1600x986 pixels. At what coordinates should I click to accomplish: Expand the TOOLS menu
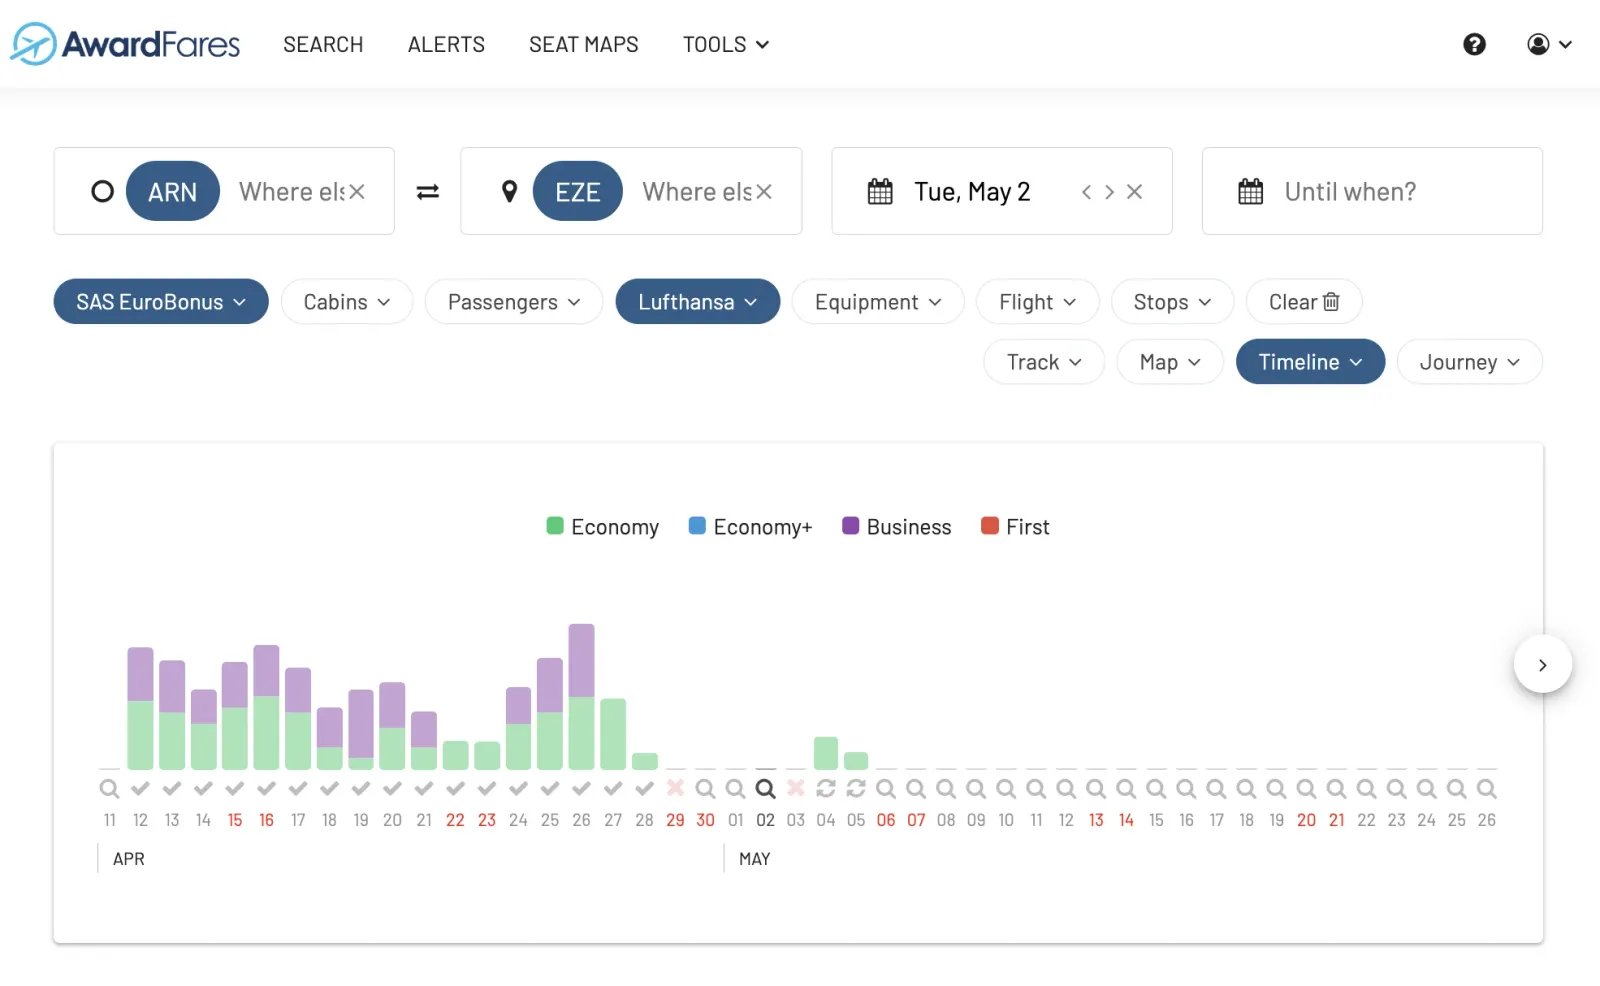pyautogui.click(x=726, y=44)
